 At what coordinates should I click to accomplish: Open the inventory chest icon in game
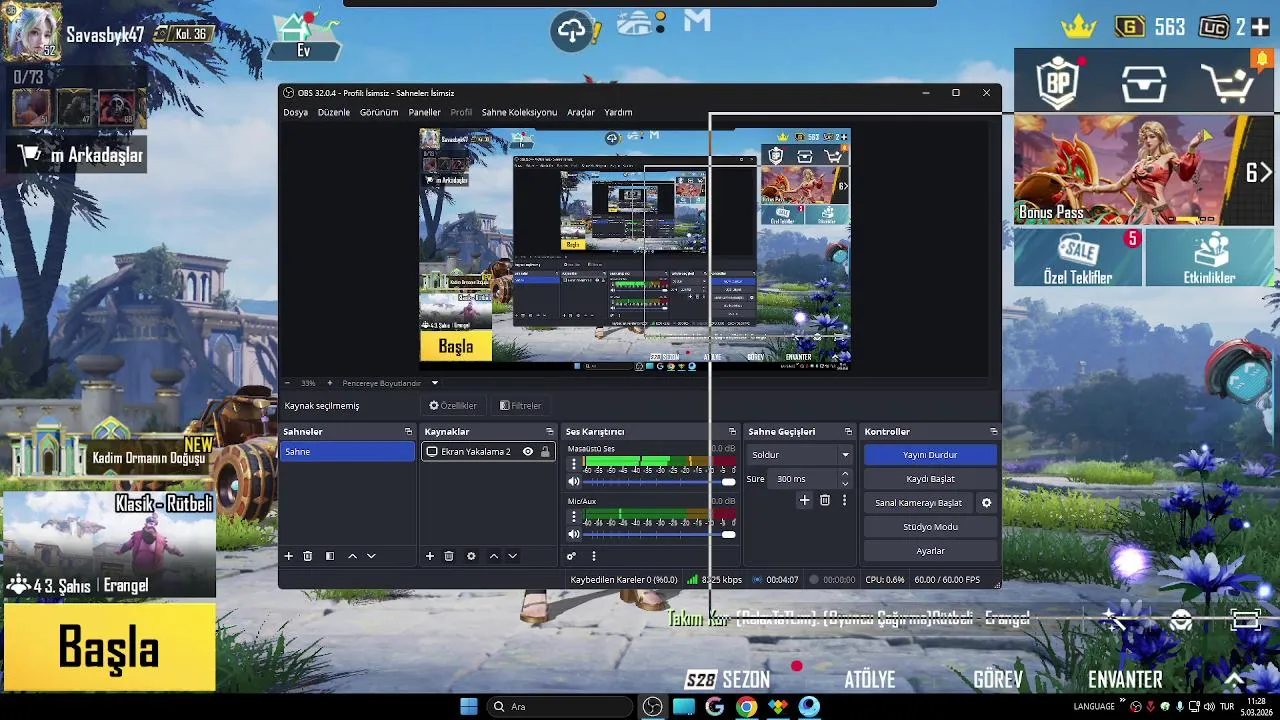(x=1143, y=84)
